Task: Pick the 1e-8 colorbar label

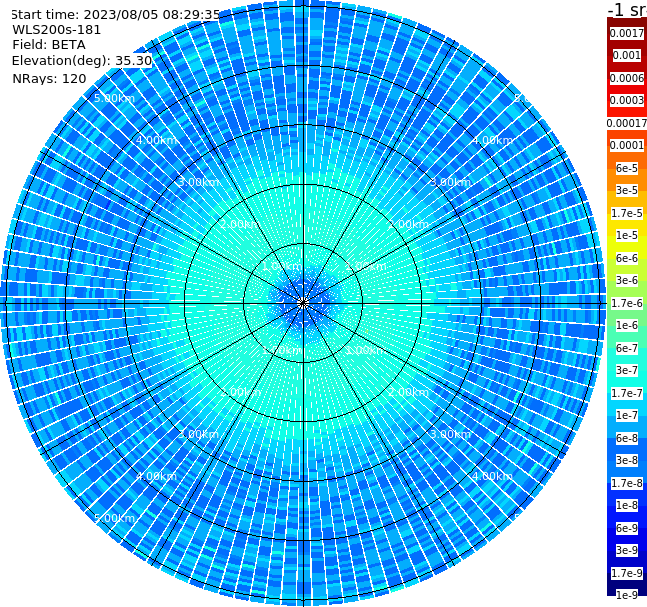Action: (627, 505)
